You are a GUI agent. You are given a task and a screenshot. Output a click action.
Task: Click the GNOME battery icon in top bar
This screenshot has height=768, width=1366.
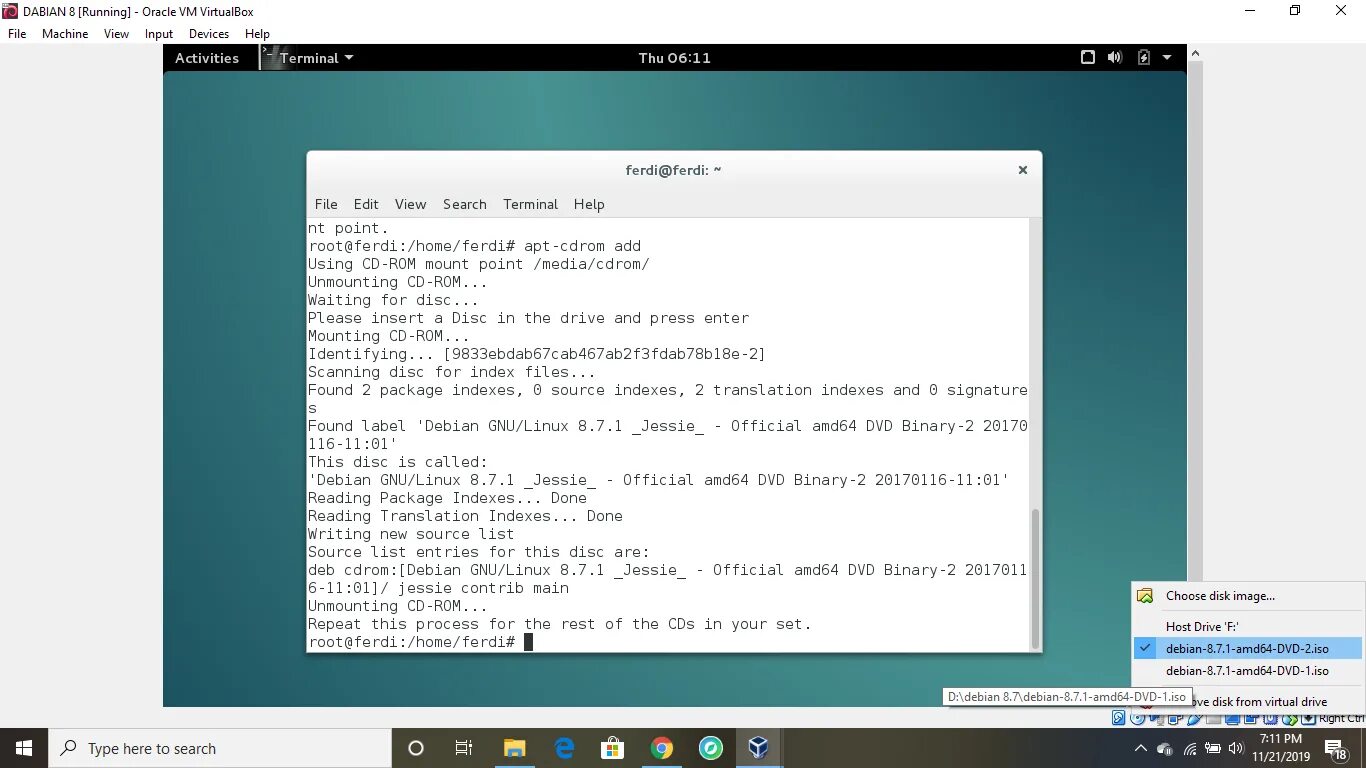click(x=1143, y=58)
